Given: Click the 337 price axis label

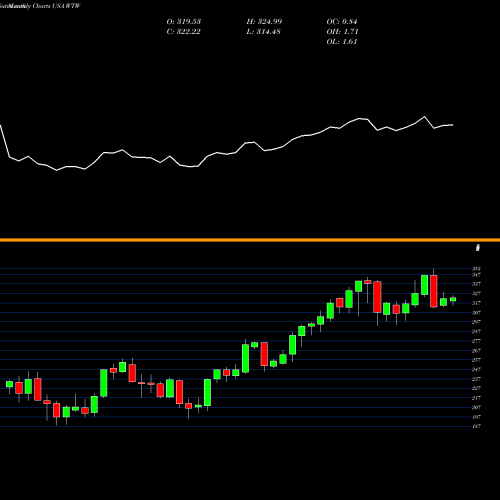Looking at the screenshot, I should tap(476, 284).
